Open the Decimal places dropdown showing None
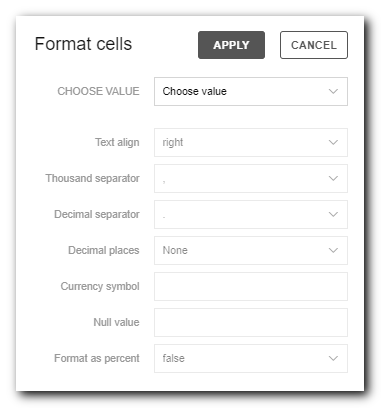 [x=251, y=250]
